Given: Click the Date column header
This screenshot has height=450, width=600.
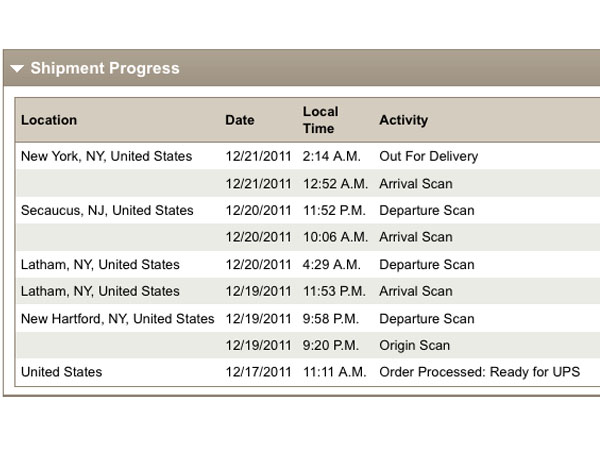Looking at the screenshot, I should tap(240, 120).
